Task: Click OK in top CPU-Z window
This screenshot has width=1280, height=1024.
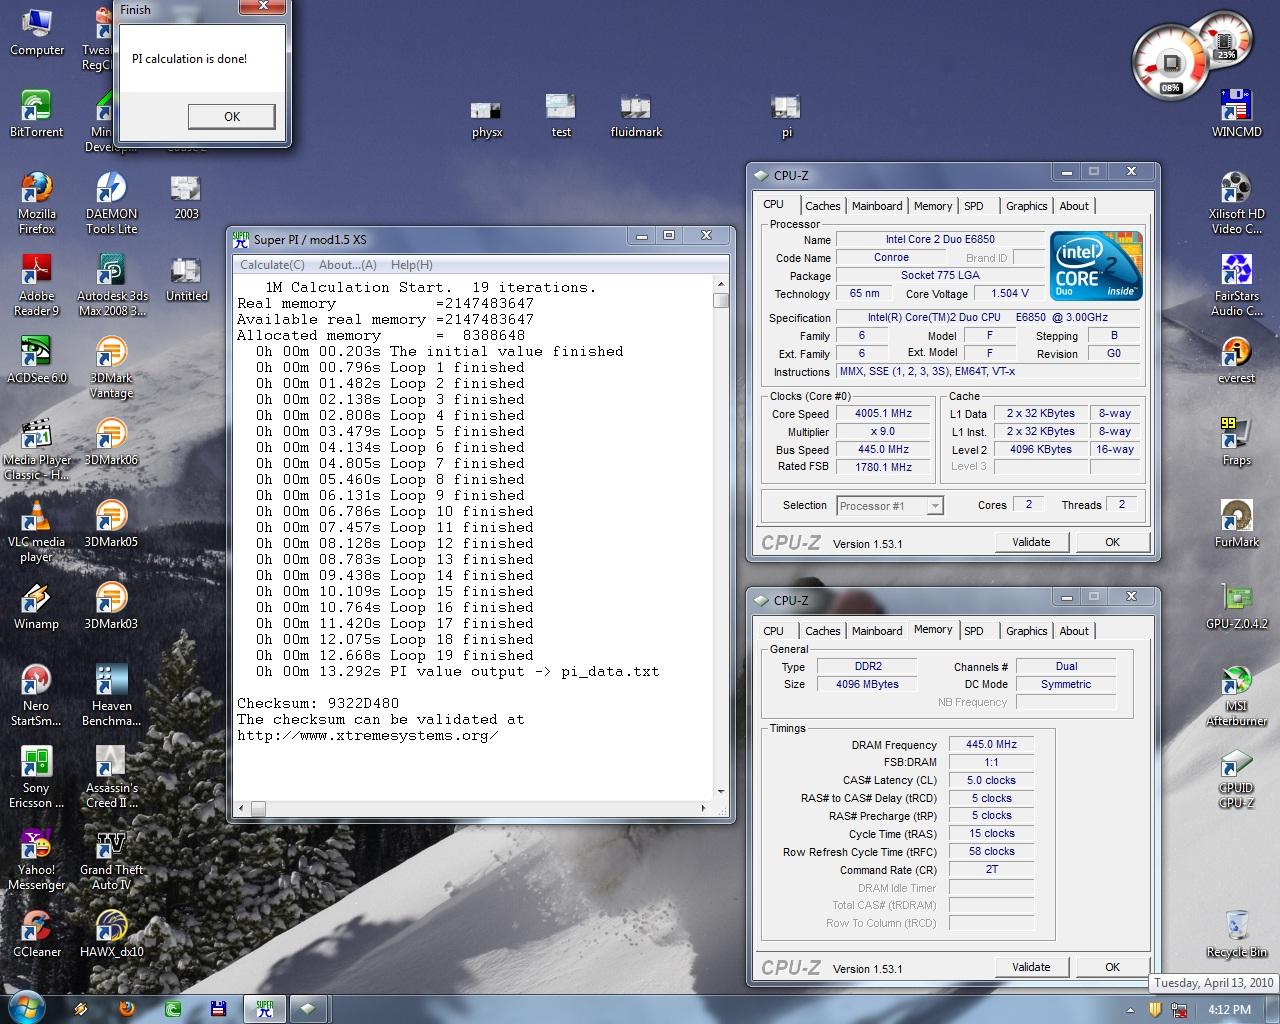Action: pos(1112,542)
